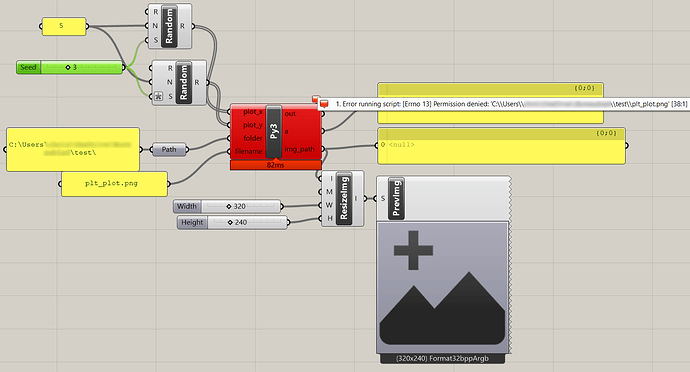Click the M input on ResizeImg
The height and width of the screenshot is (372, 690).
pos(329,192)
